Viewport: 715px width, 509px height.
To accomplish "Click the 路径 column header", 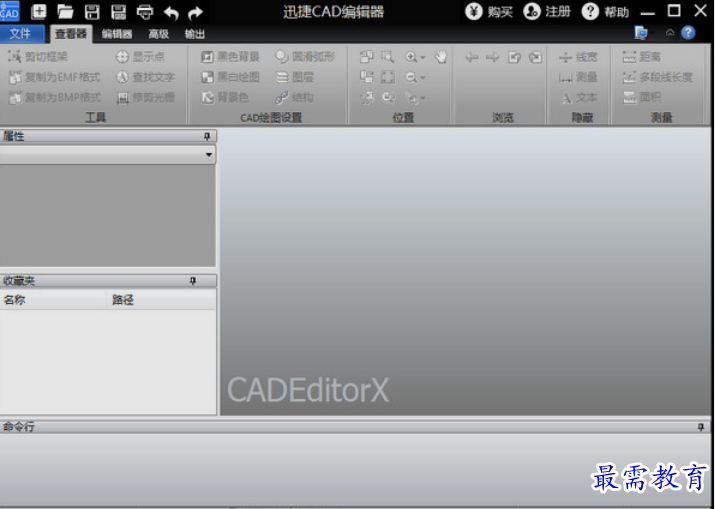I will 161,300.
